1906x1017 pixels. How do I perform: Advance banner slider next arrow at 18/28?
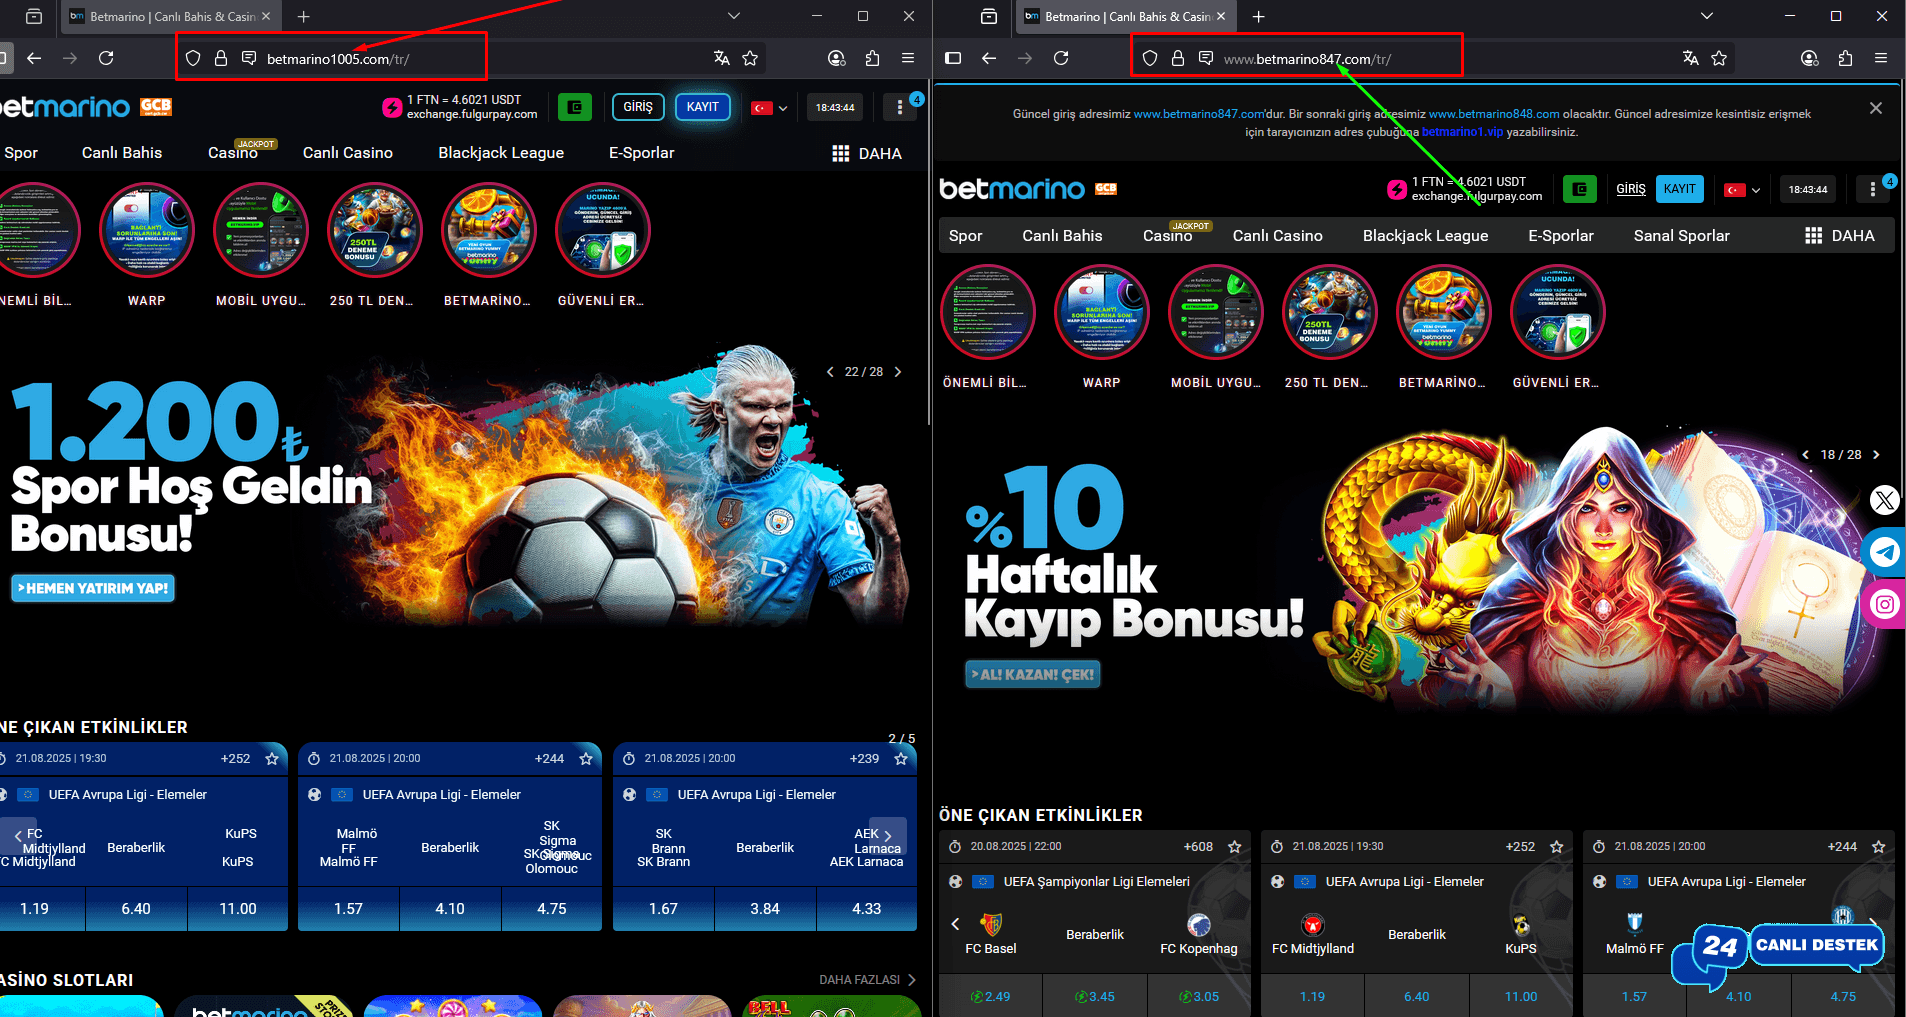click(1876, 455)
